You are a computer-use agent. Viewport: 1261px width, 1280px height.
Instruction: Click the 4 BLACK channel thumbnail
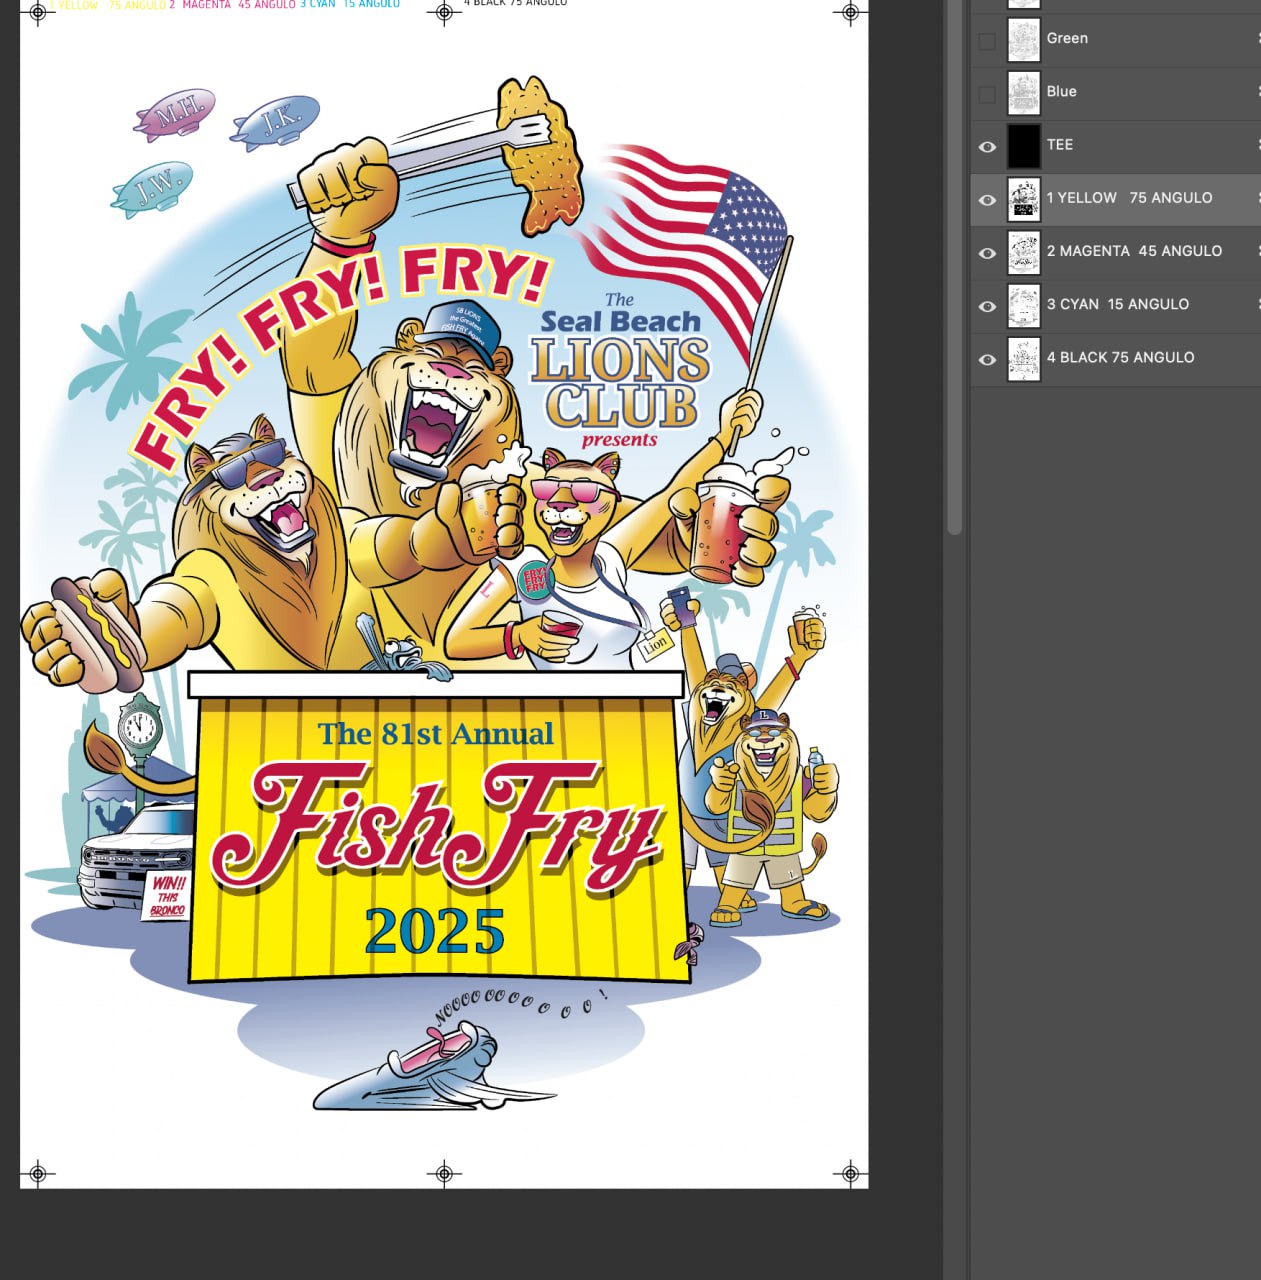click(1023, 358)
